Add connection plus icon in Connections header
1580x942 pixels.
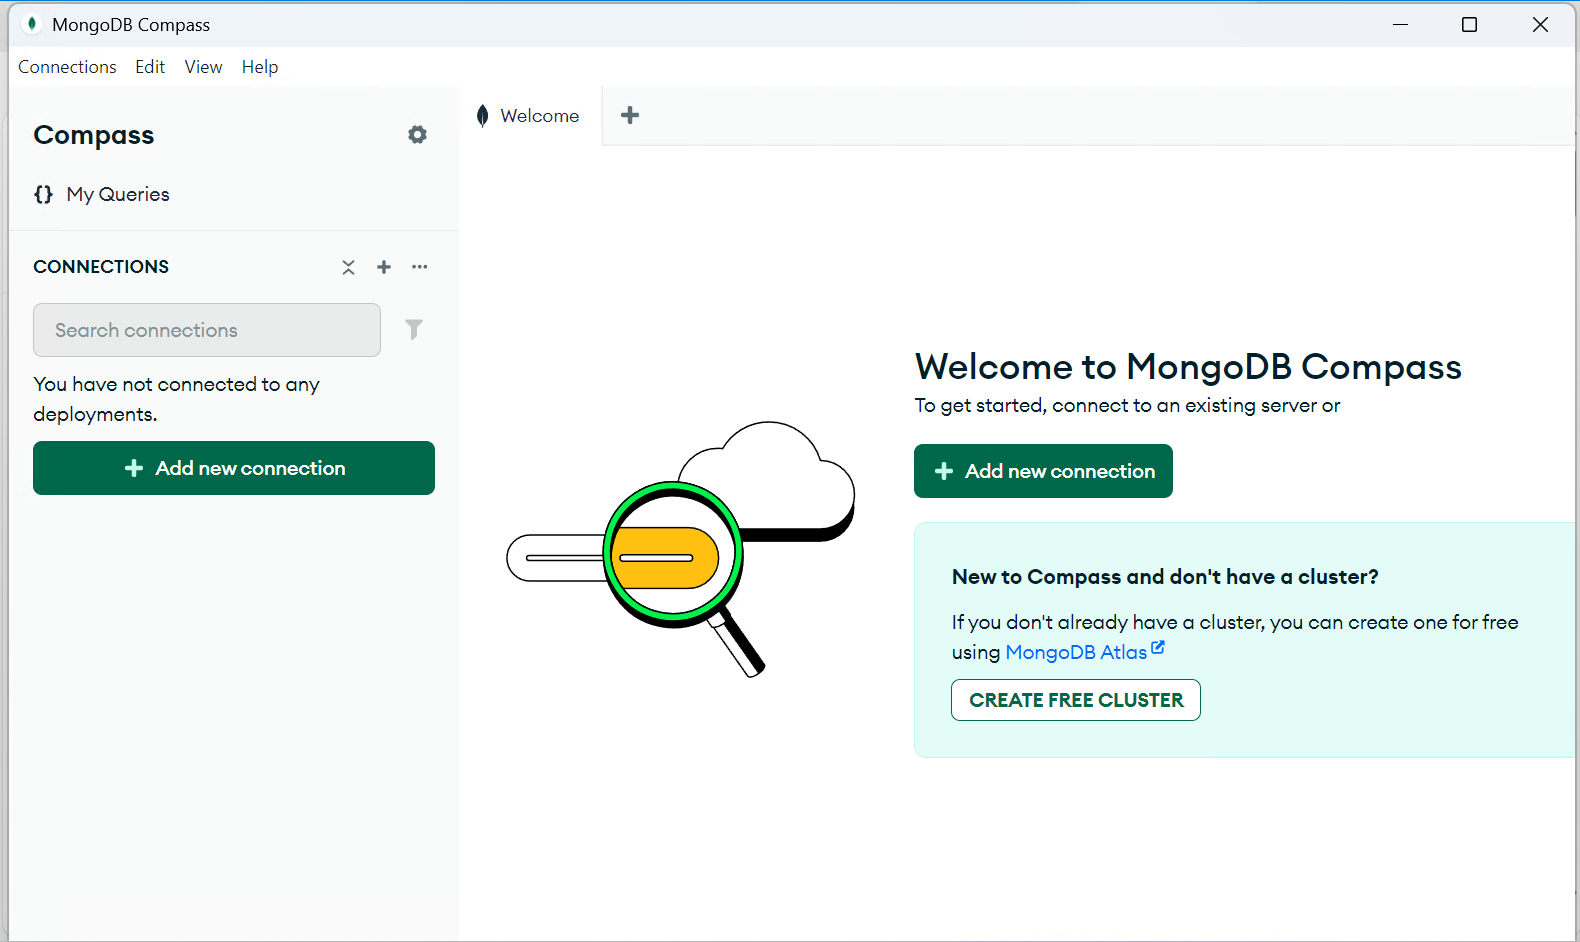coord(384,267)
